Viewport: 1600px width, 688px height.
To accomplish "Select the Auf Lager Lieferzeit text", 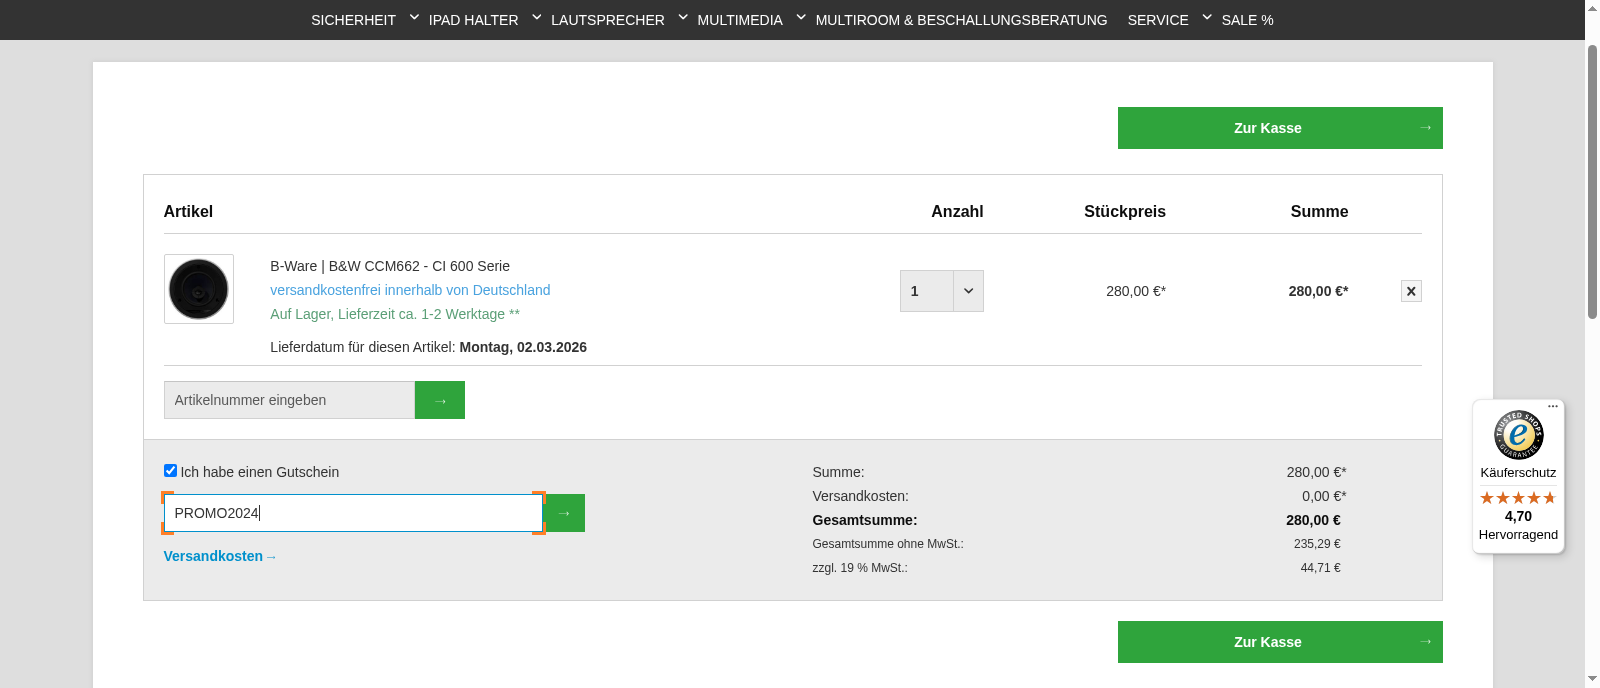I will (x=395, y=314).
